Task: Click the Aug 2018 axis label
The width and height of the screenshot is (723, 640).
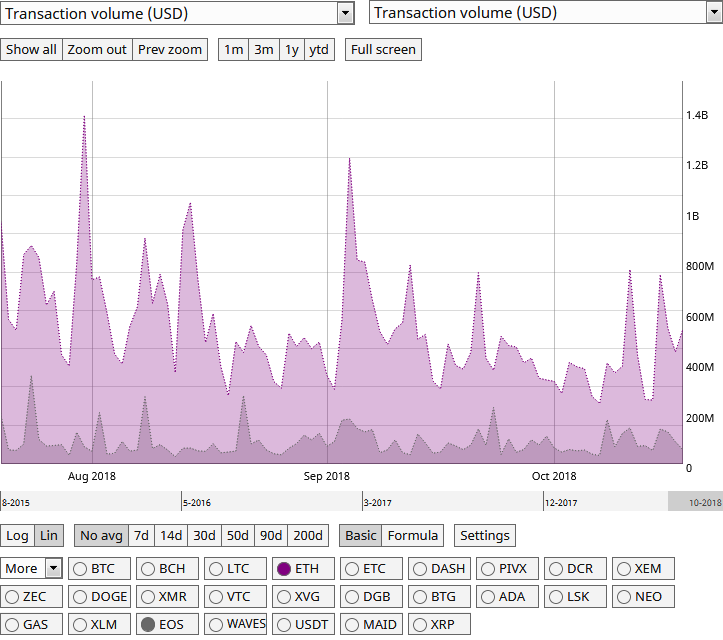Action: (x=92, y=476)
